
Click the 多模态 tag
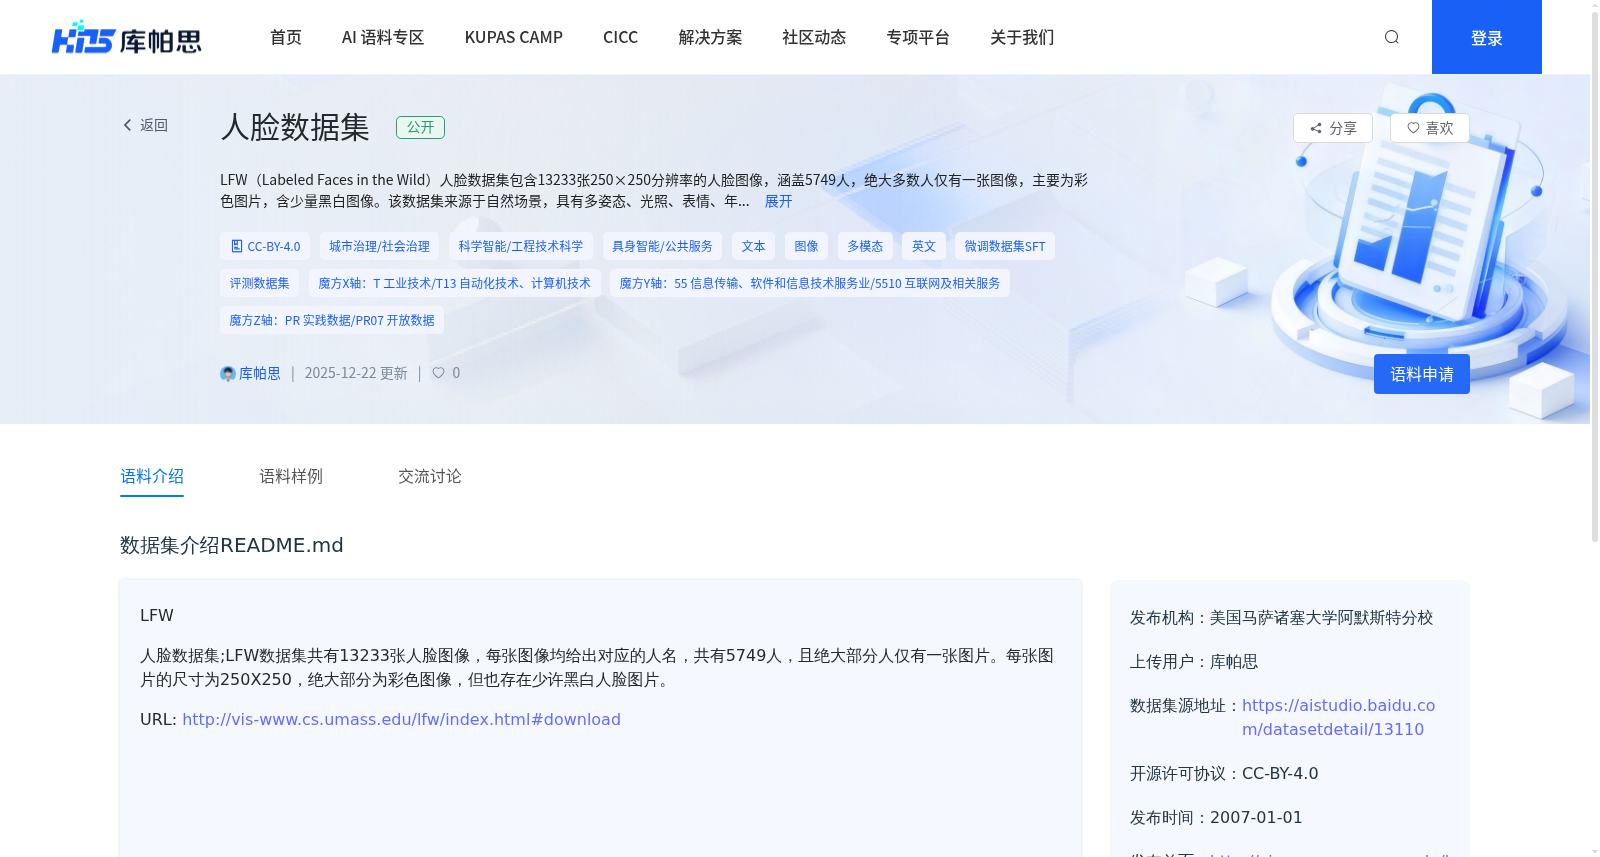(865, 246)
